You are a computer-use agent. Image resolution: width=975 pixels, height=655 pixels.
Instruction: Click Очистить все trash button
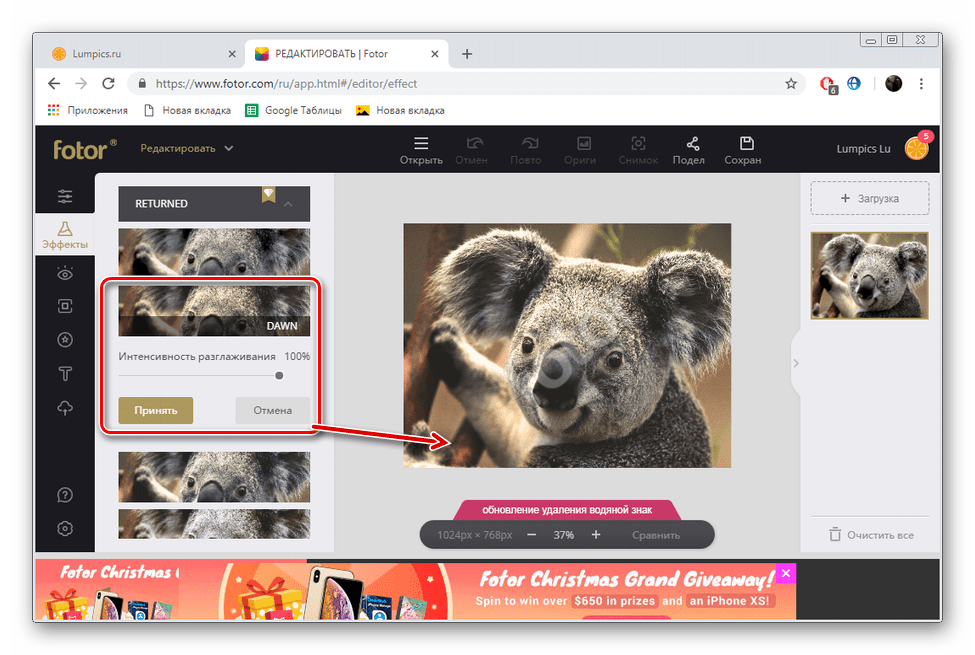pos(871,535)
